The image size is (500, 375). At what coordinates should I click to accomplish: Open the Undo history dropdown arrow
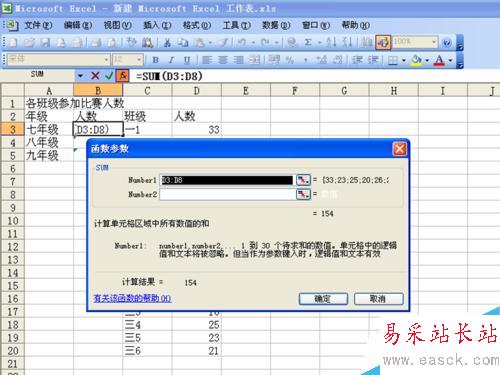pyautogui.click(x=253, y=43)
